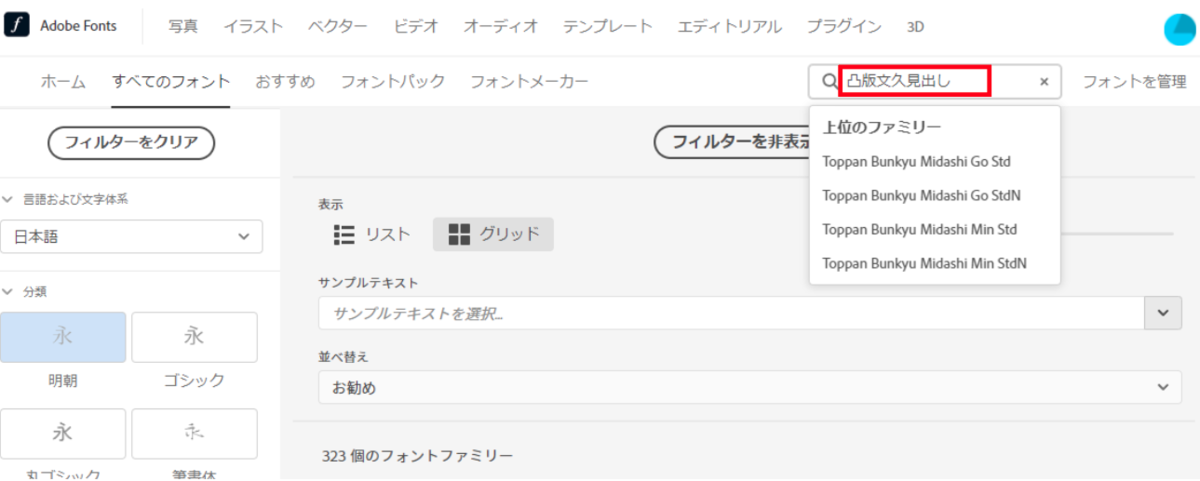1200x481 pixels.
Task: Choose the 明朝 classification tile
Action: pyautogui.click(x=63, y=337)
